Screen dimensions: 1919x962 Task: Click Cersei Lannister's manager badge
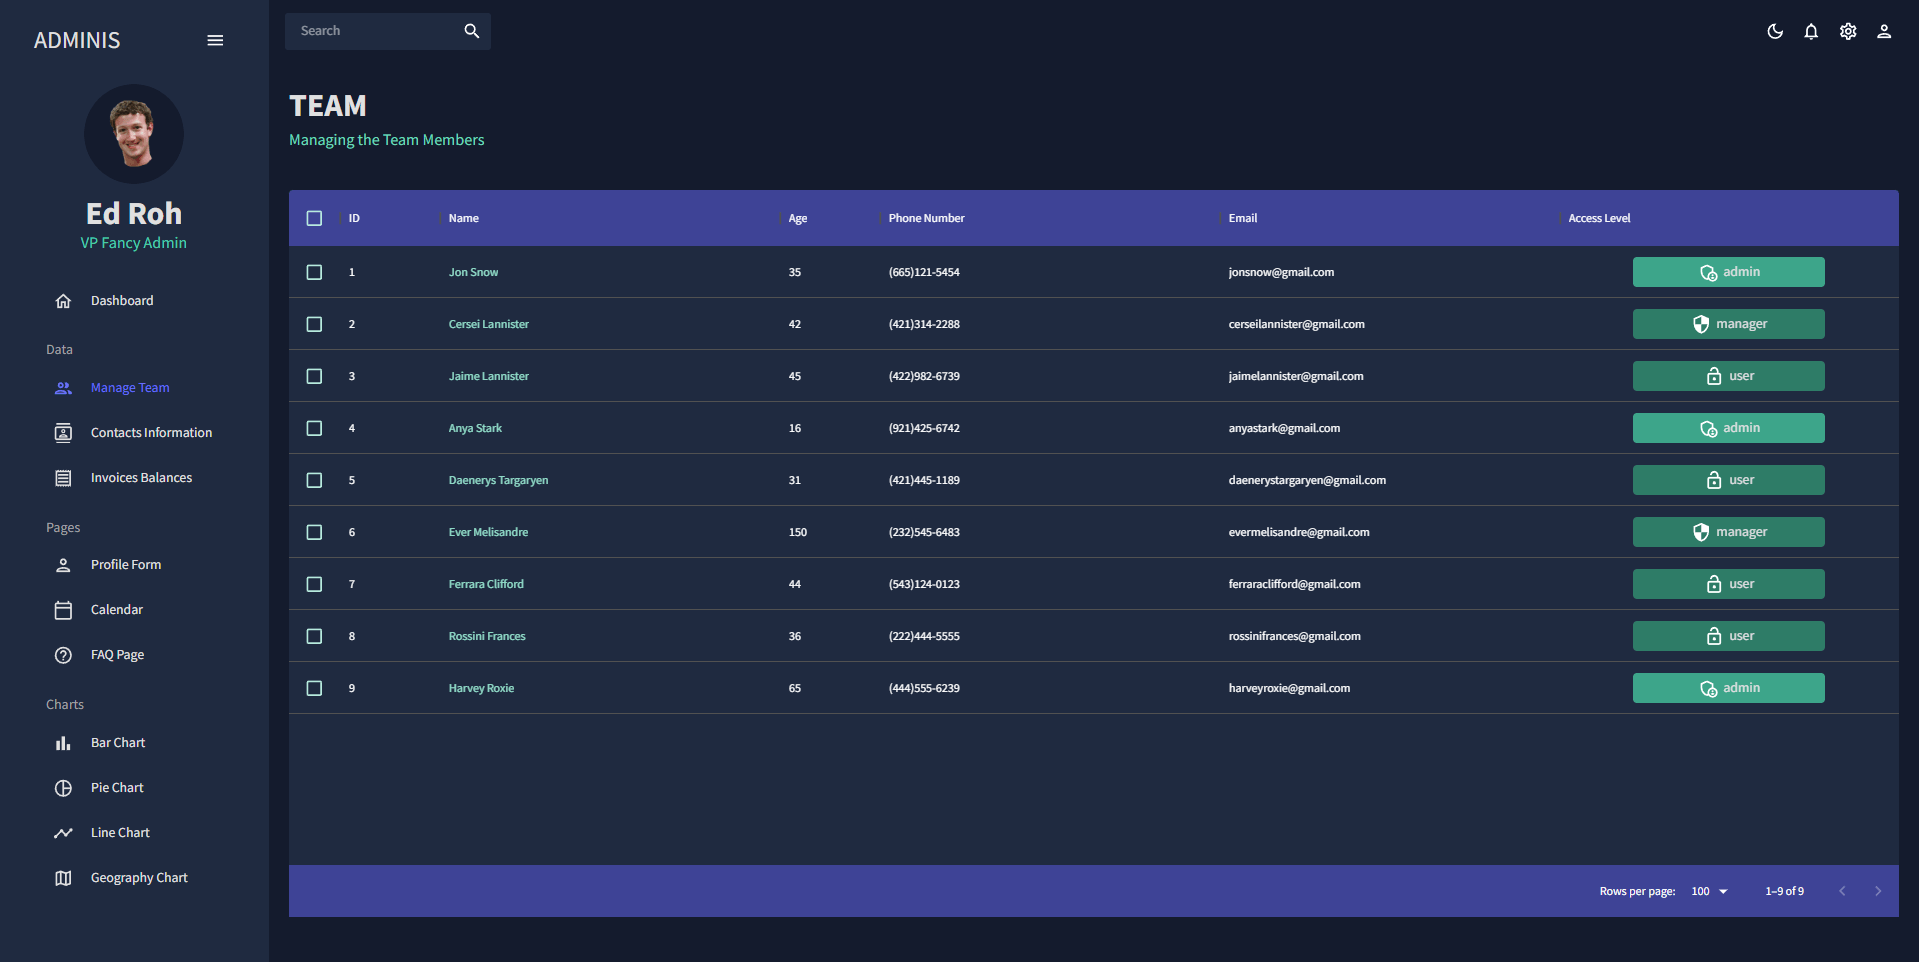coord(1728,324)
